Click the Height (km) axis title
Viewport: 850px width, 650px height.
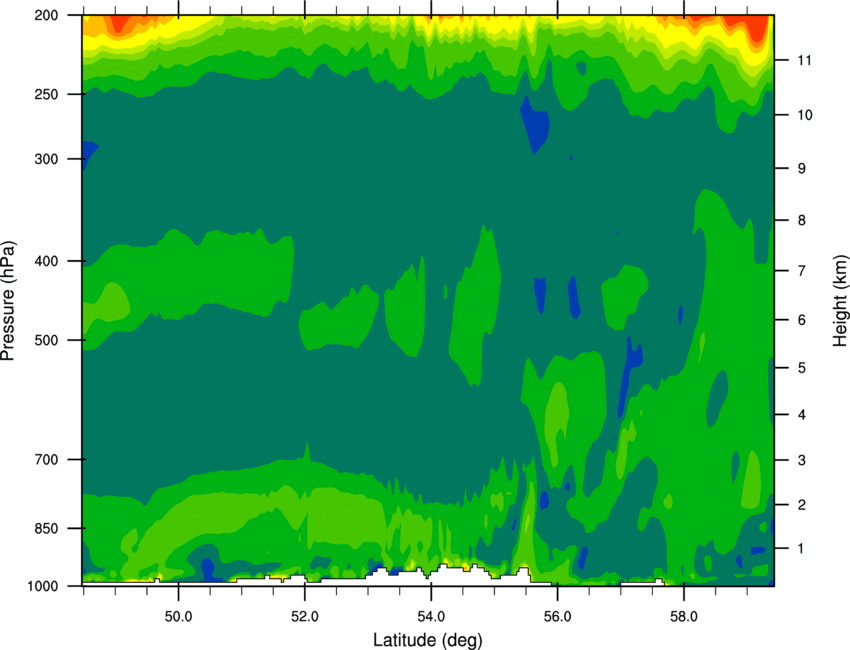click(840, 301)
